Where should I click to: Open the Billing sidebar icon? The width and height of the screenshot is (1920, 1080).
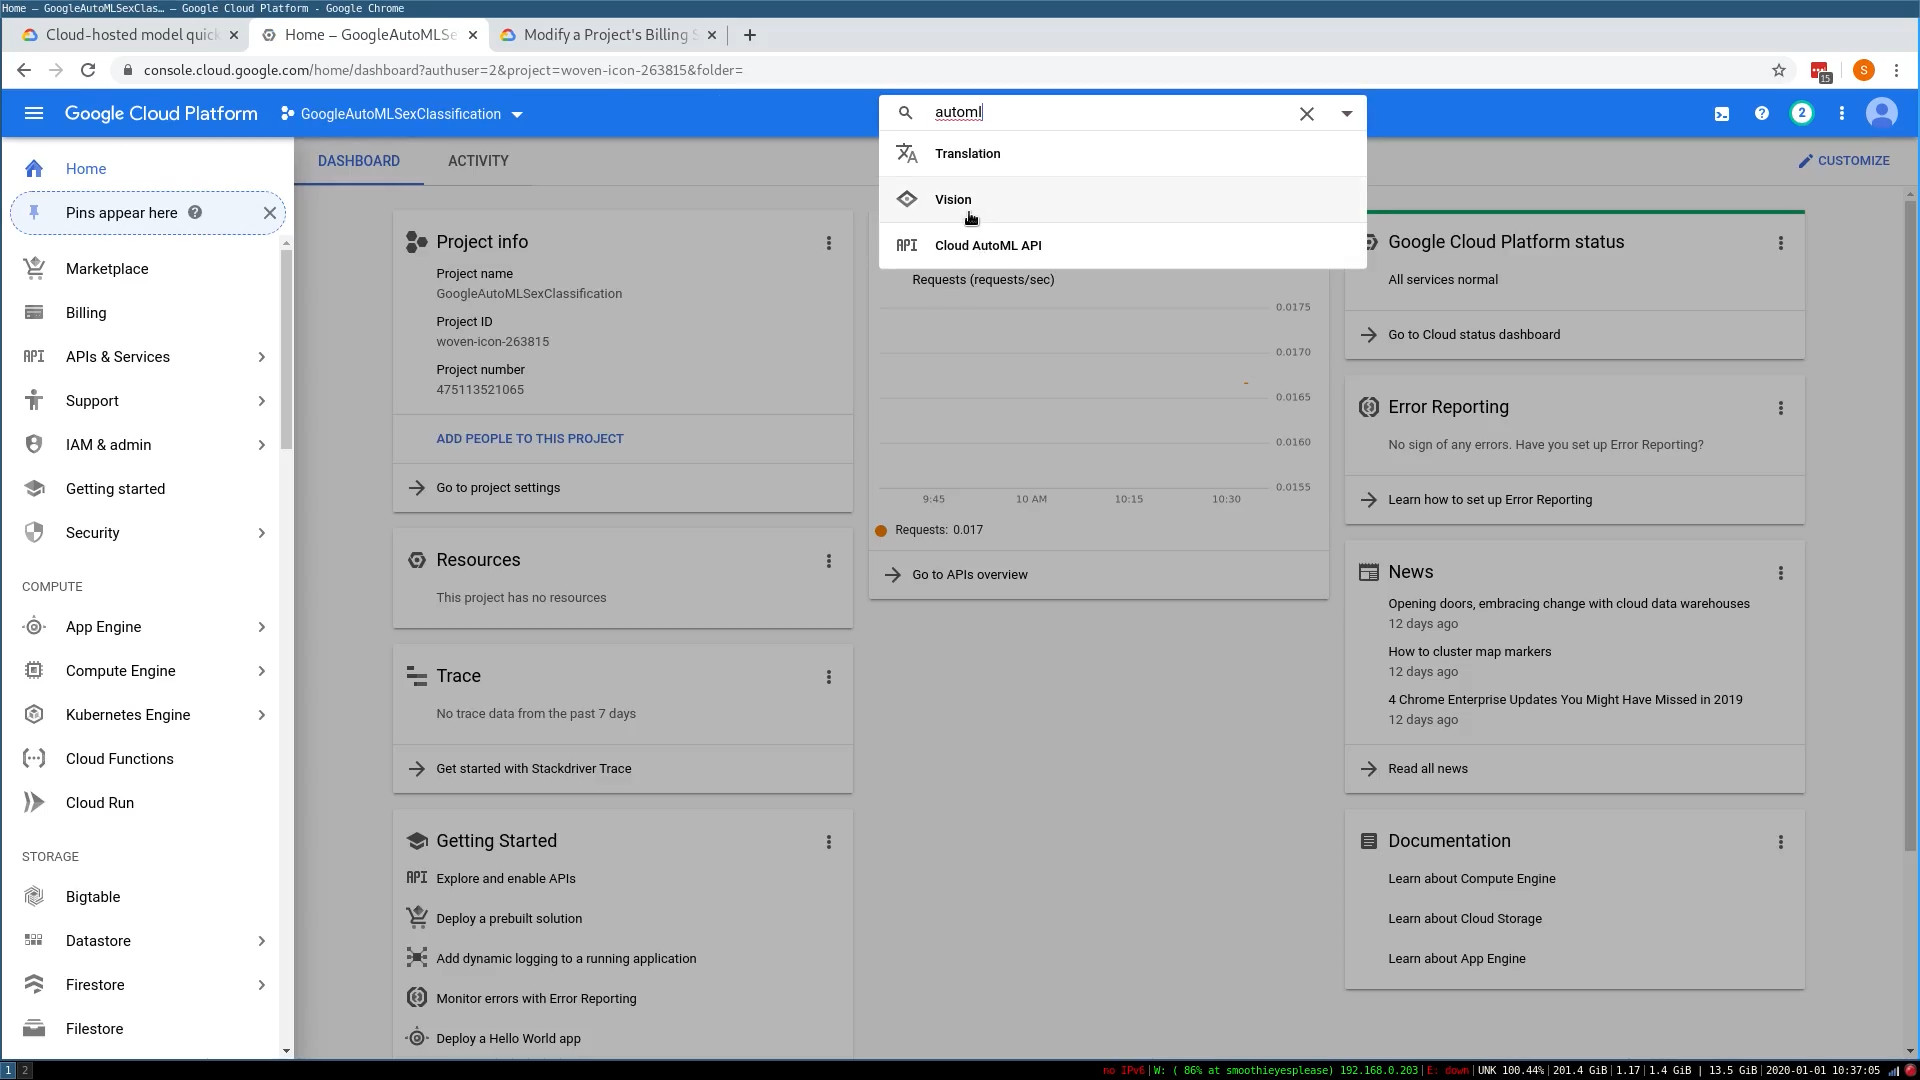pos(34,313)
